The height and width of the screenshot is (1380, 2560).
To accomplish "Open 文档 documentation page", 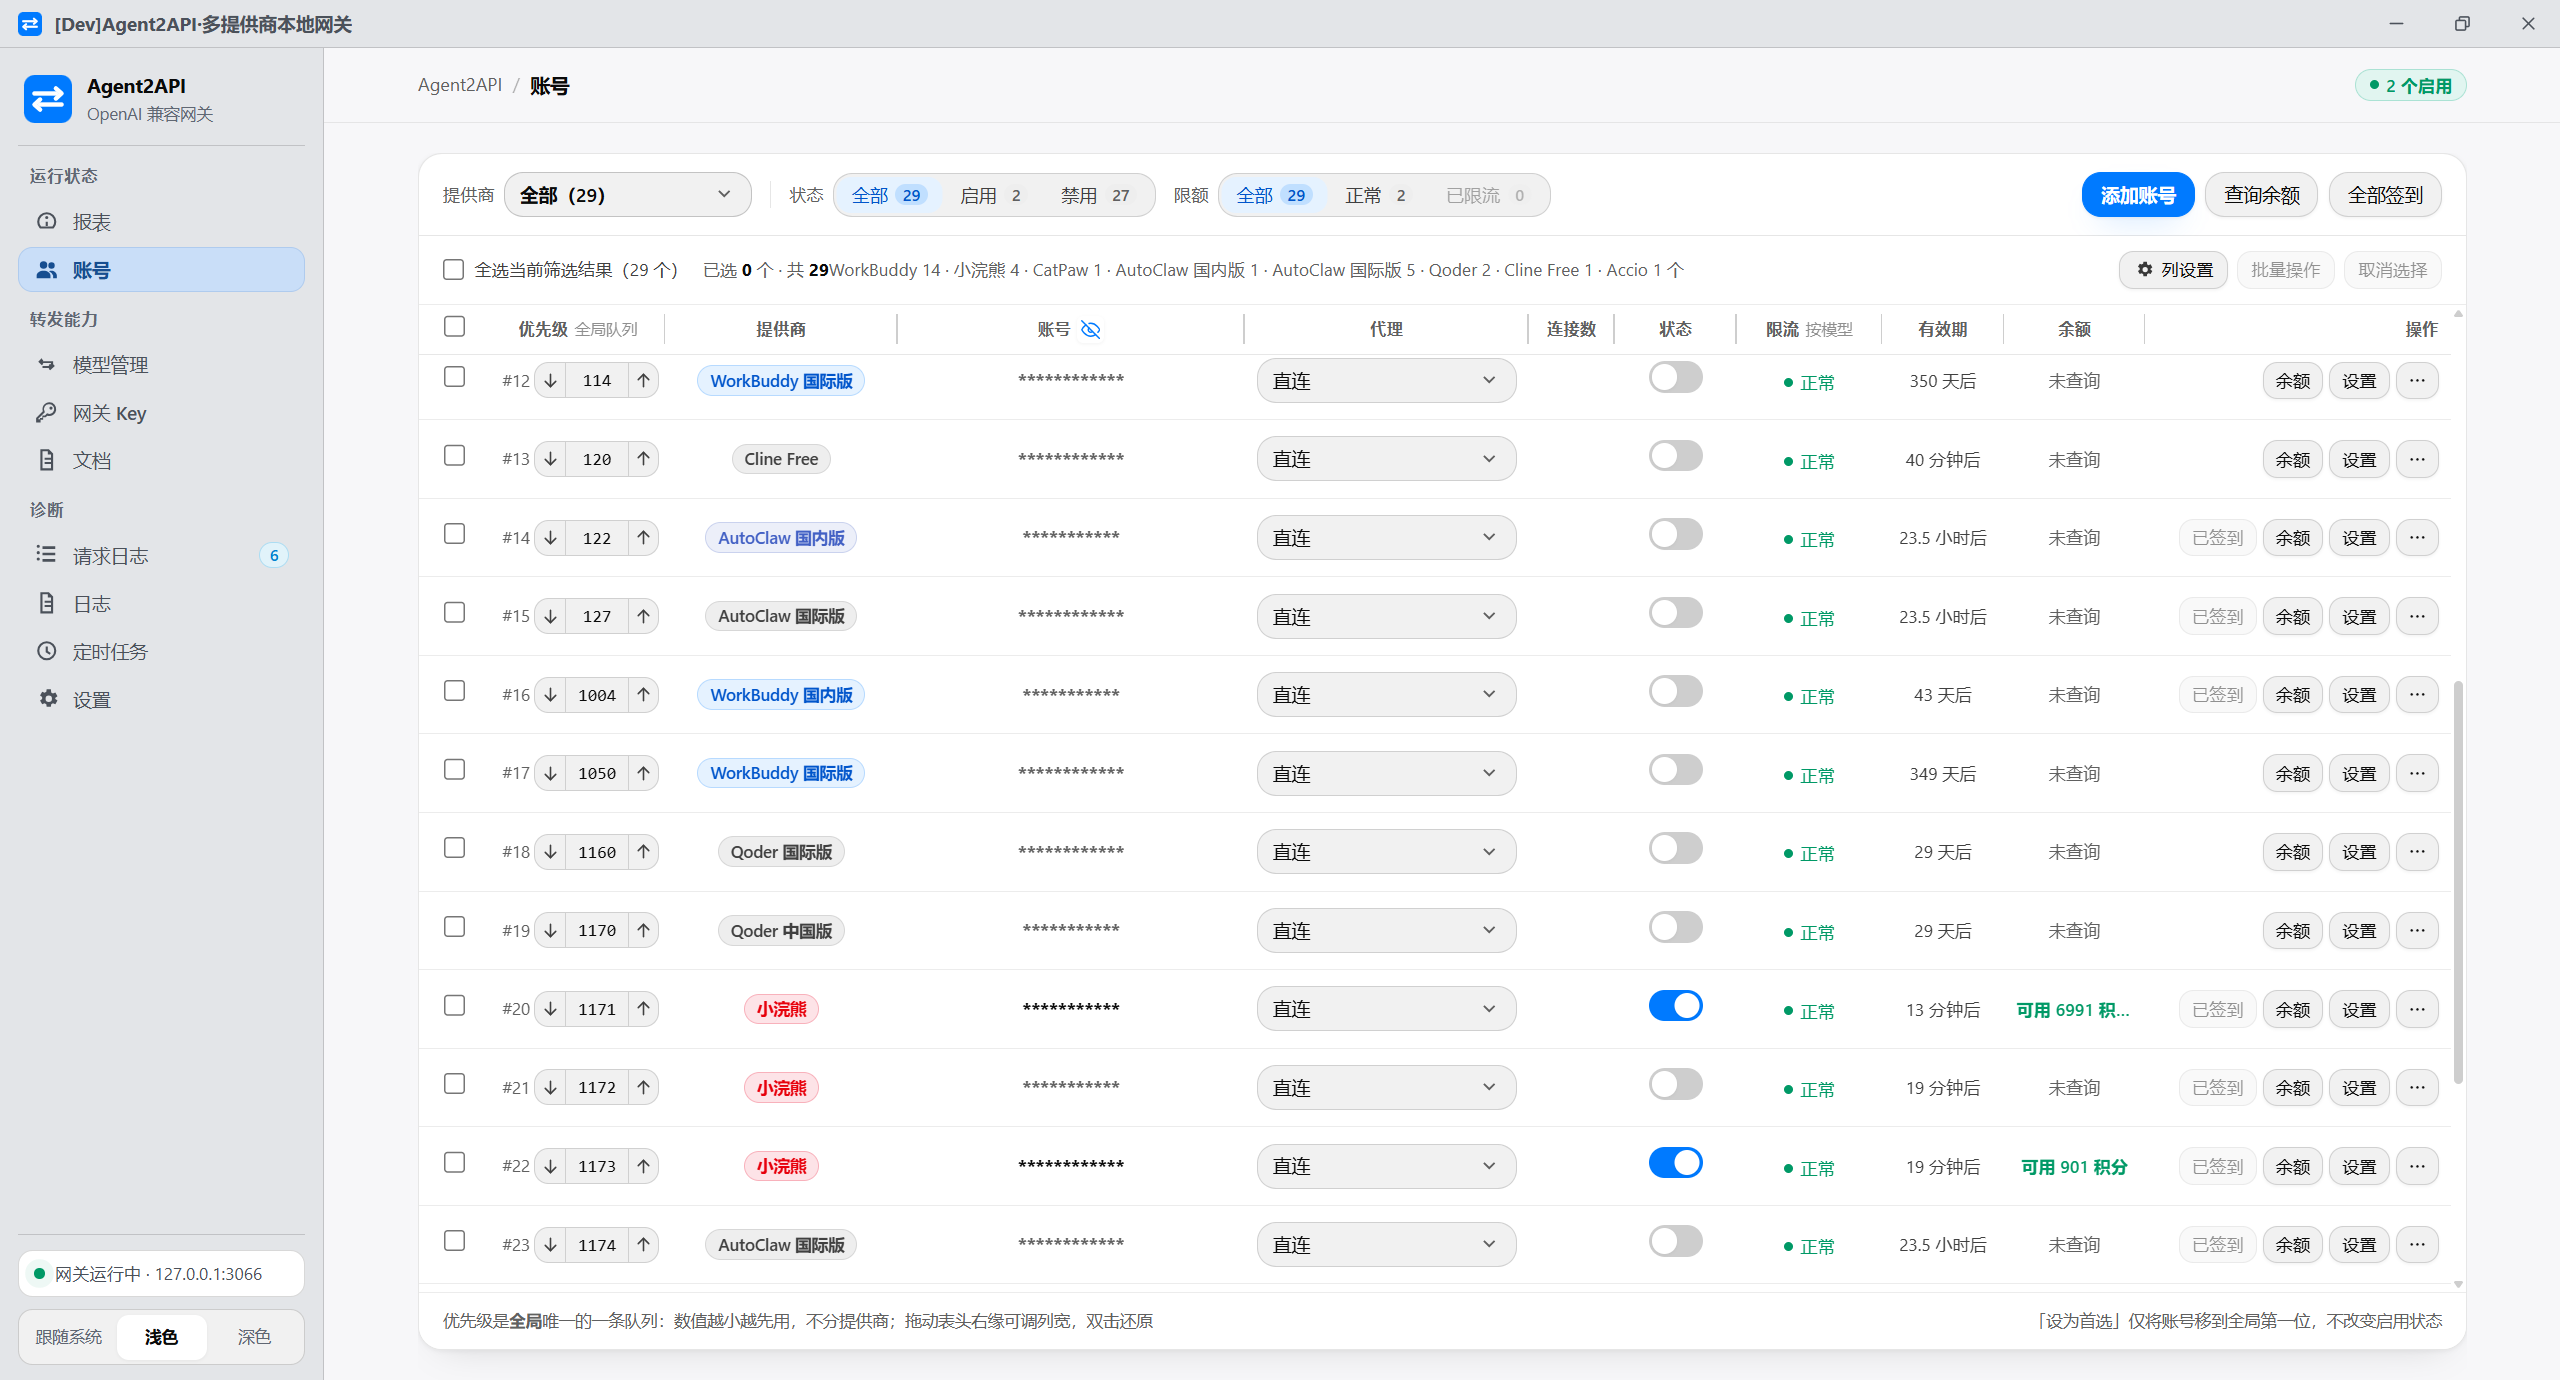I will coord(161,460).
